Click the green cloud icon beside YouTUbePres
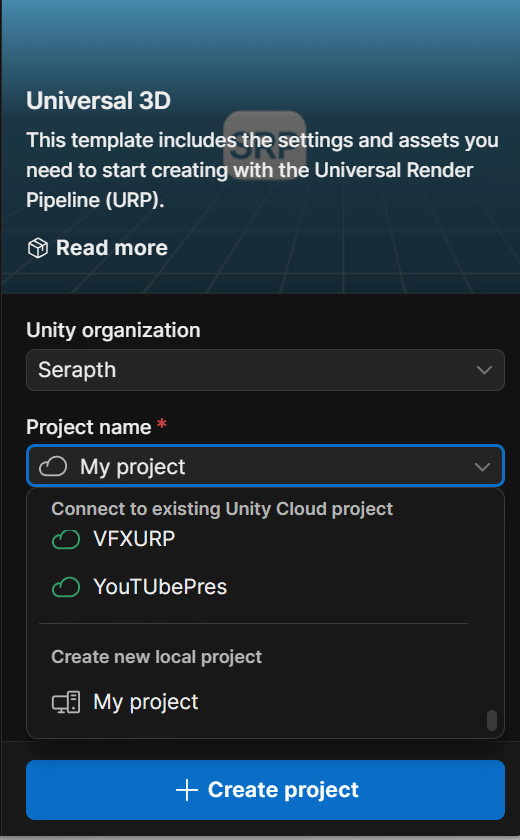The height and width of the screenshot is (840, 520). point(66,587)
